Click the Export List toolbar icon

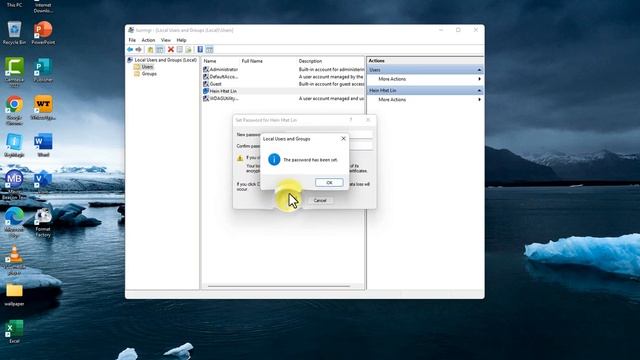(x=189, y=49)
